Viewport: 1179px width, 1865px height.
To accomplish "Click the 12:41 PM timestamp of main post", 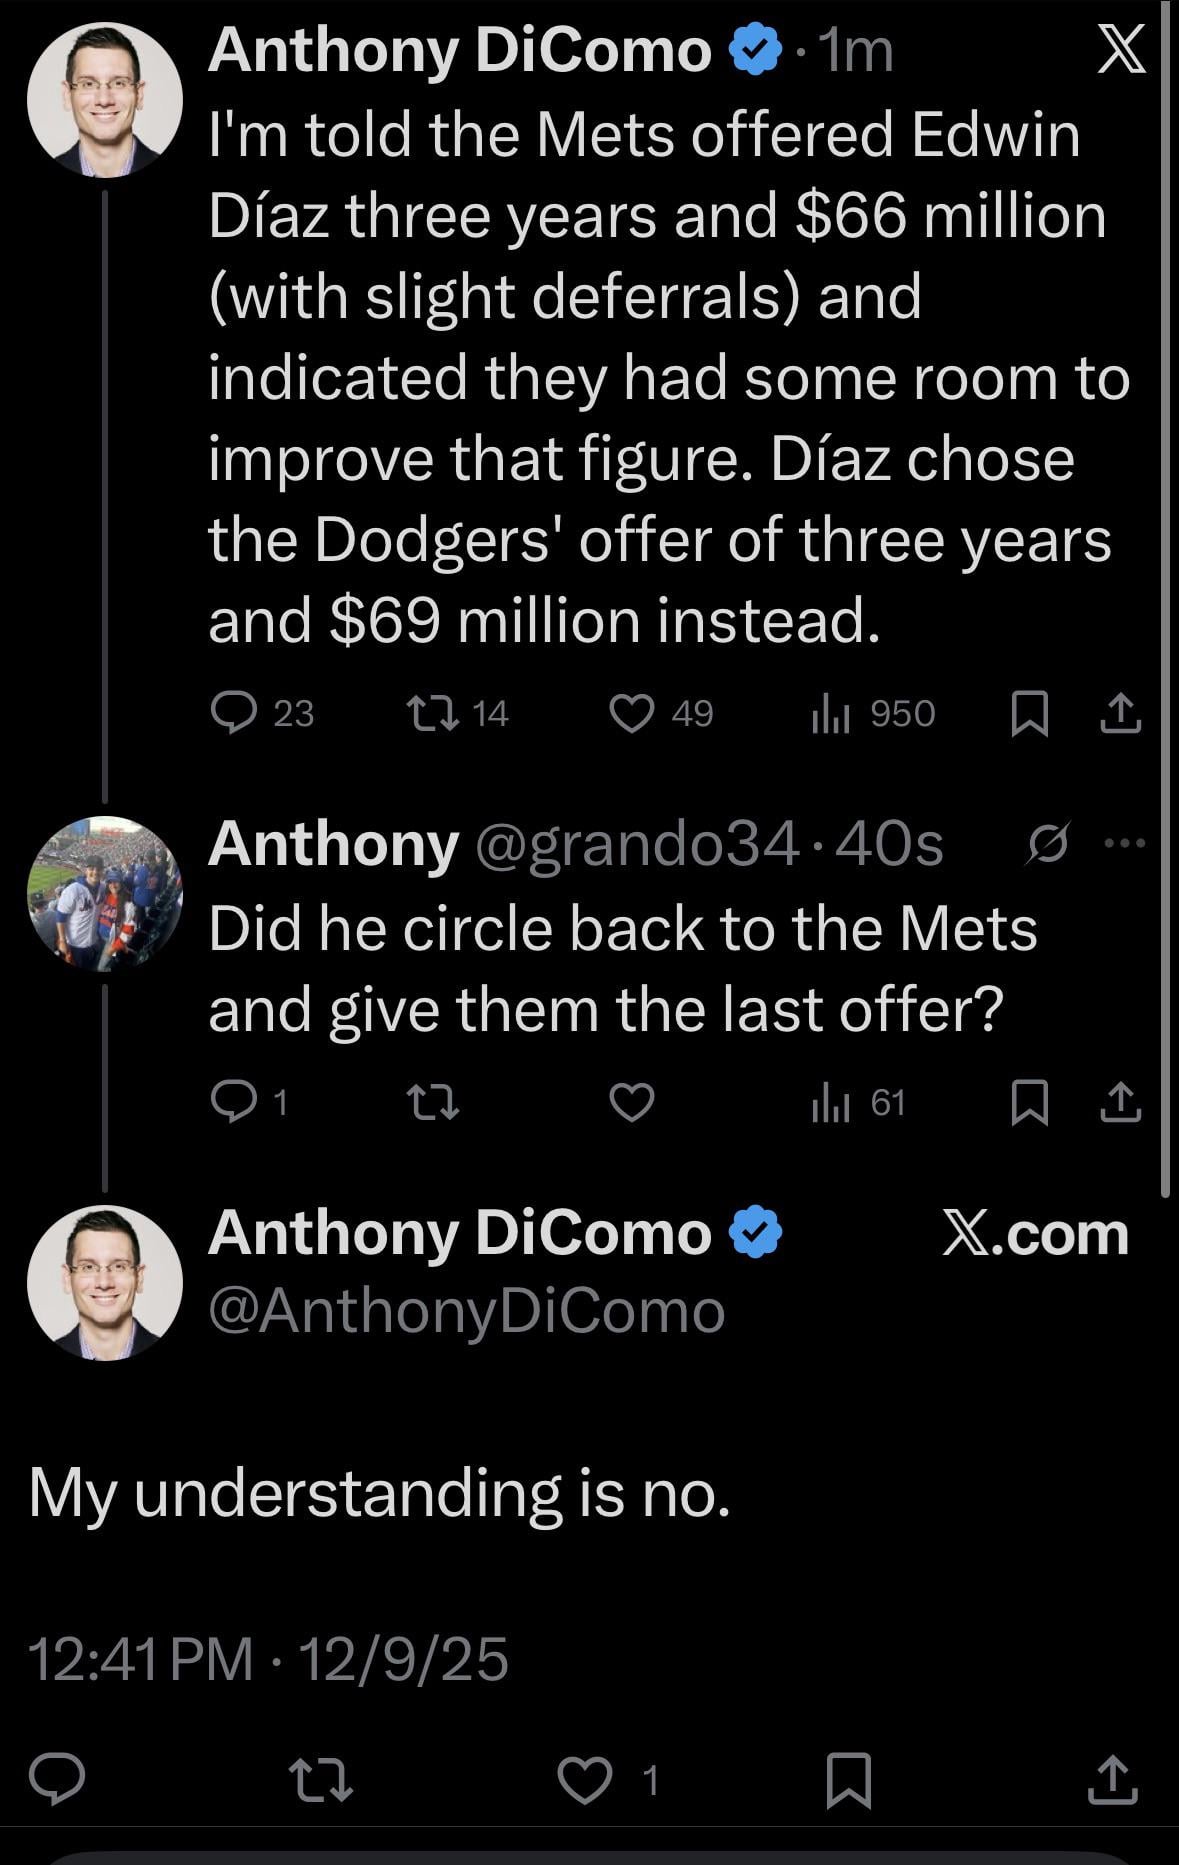I will [140, 1659].
